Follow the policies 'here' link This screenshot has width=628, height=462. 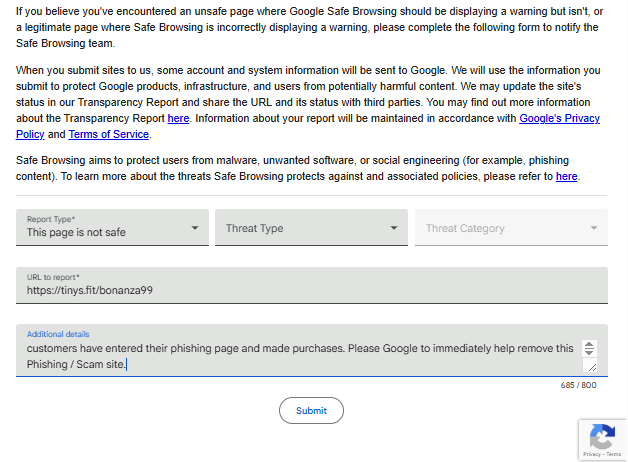(x=566, y=176)
